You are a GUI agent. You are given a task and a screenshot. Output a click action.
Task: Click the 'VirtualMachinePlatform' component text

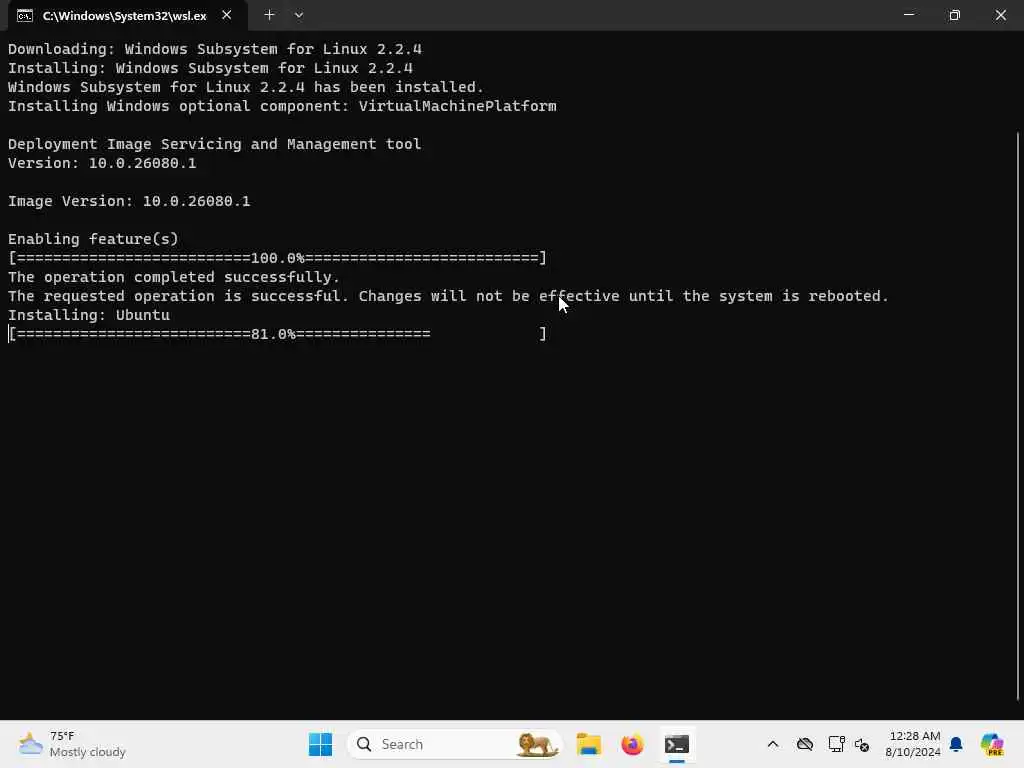457,106
